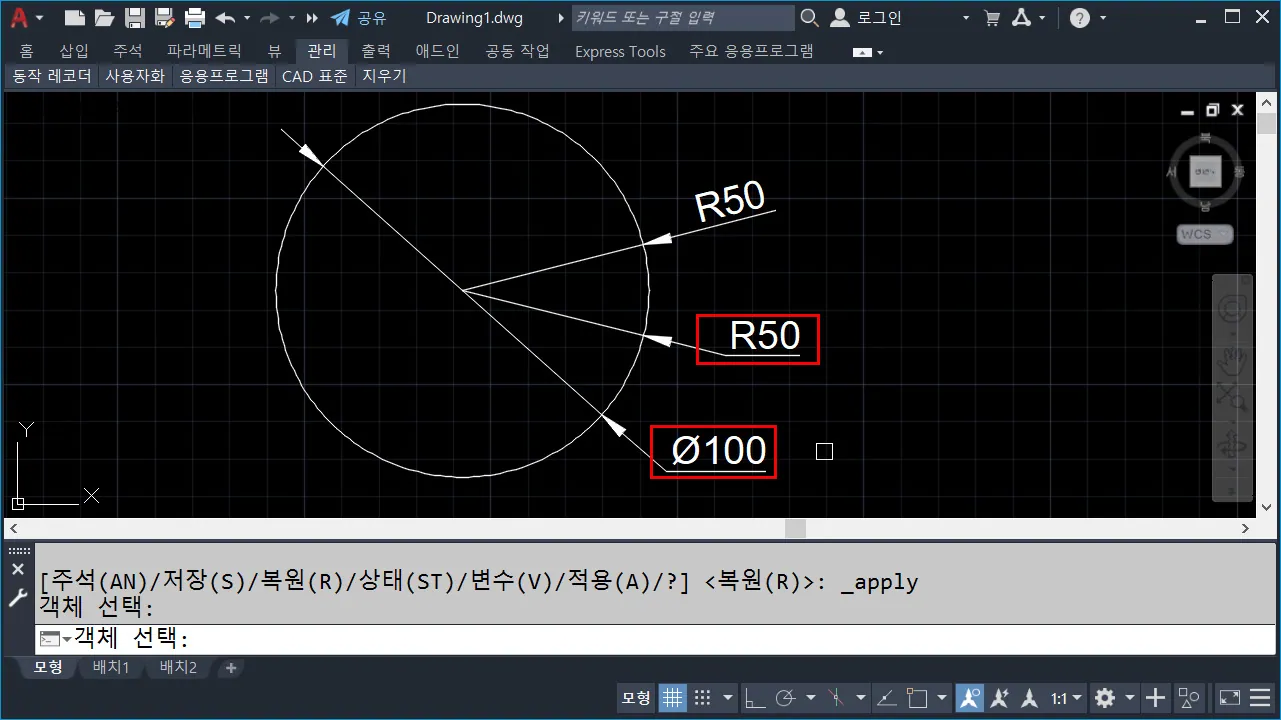The image size is (1281, 720).
Task: Select the Ø100 diameter dimension
Action: [719, 451]
